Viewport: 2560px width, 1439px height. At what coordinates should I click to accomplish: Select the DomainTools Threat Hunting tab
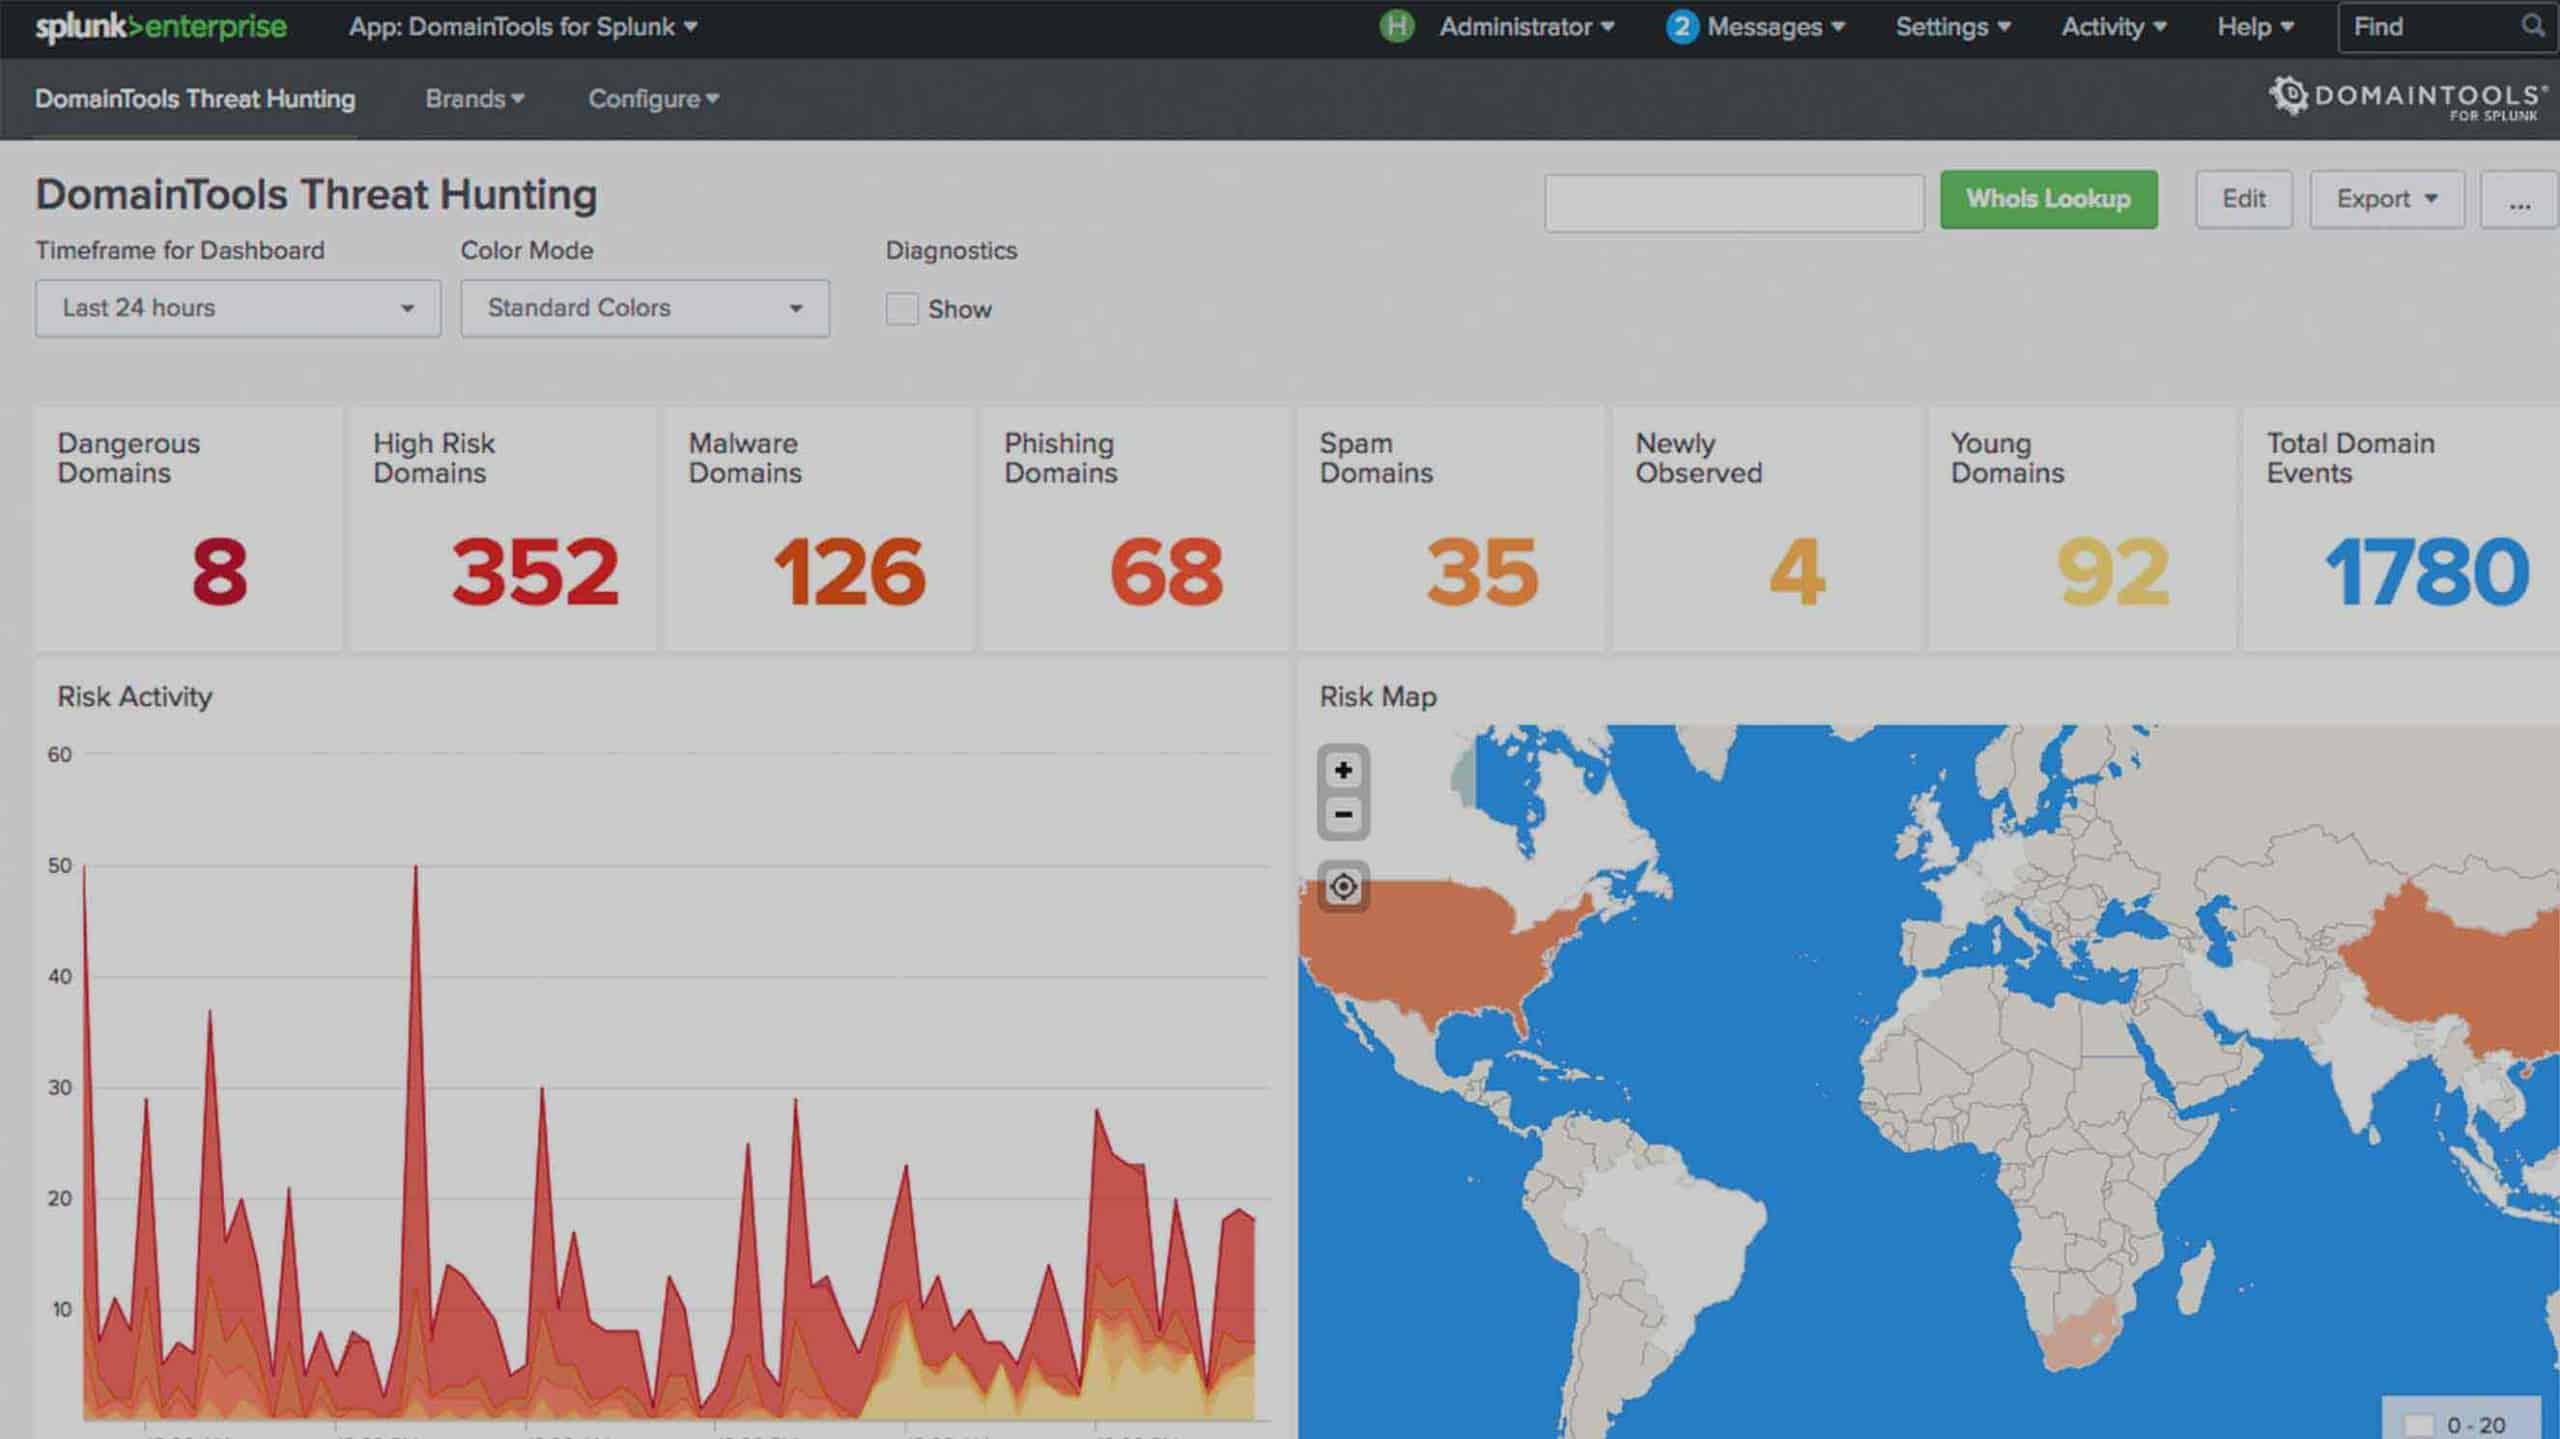pos(195,99)
